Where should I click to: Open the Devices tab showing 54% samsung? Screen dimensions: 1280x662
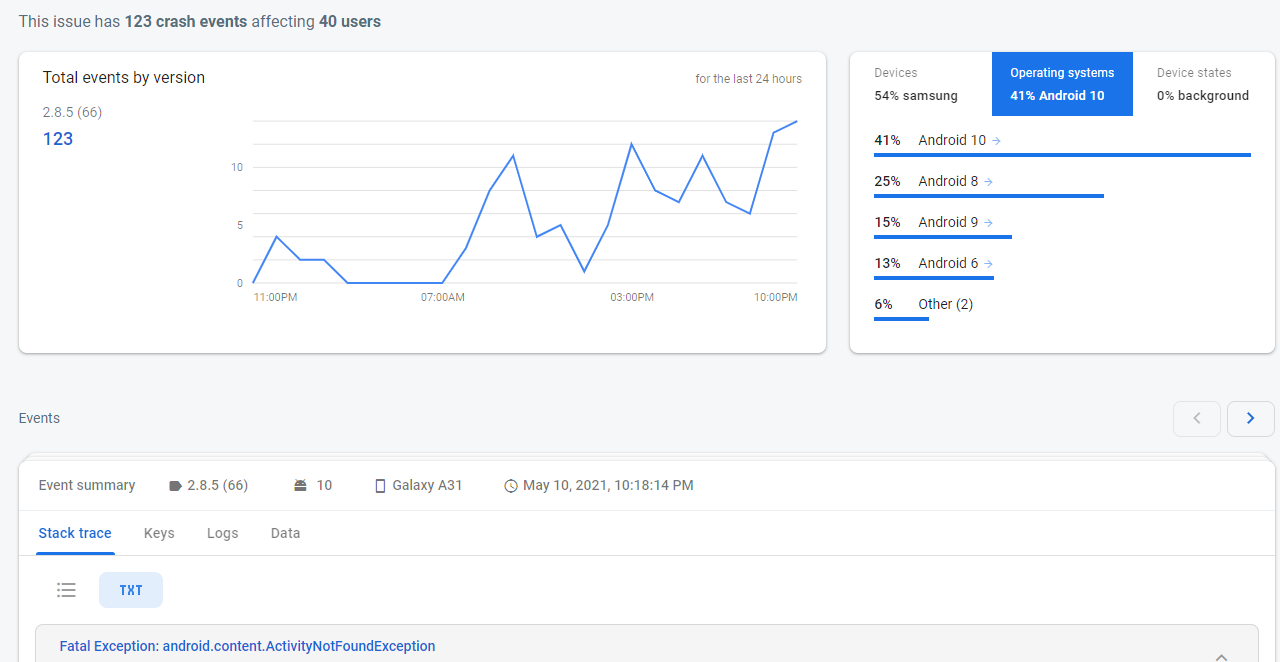921,84
